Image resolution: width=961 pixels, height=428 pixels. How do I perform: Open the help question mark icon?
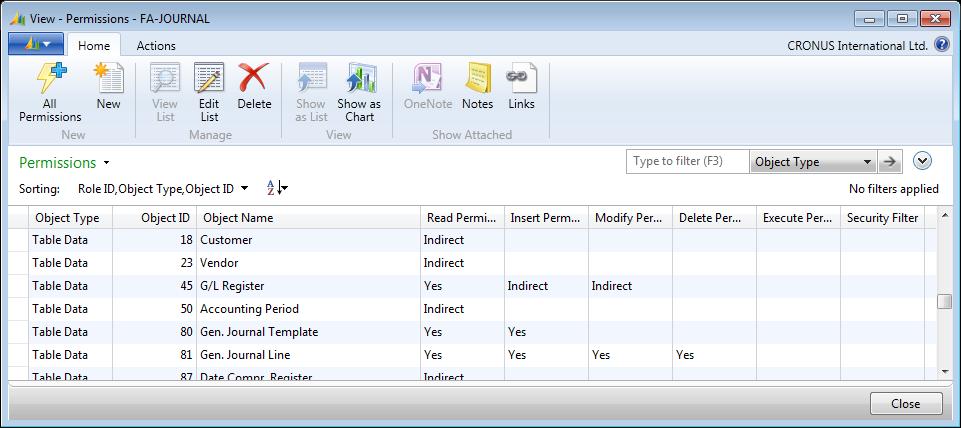click(x=941, y=45)
